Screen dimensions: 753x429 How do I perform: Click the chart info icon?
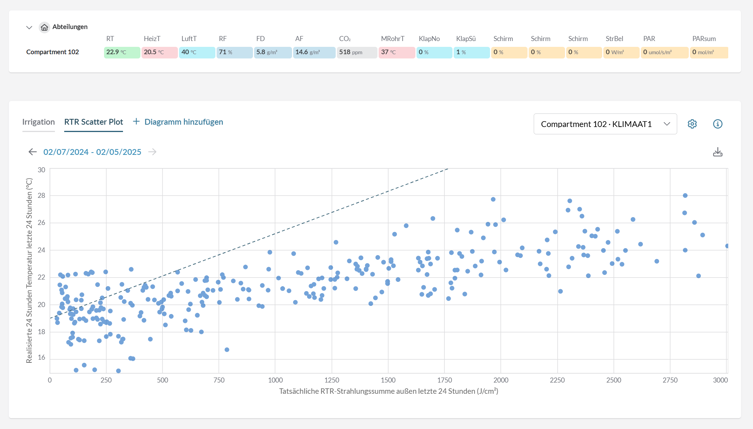[x=717, y=124]
